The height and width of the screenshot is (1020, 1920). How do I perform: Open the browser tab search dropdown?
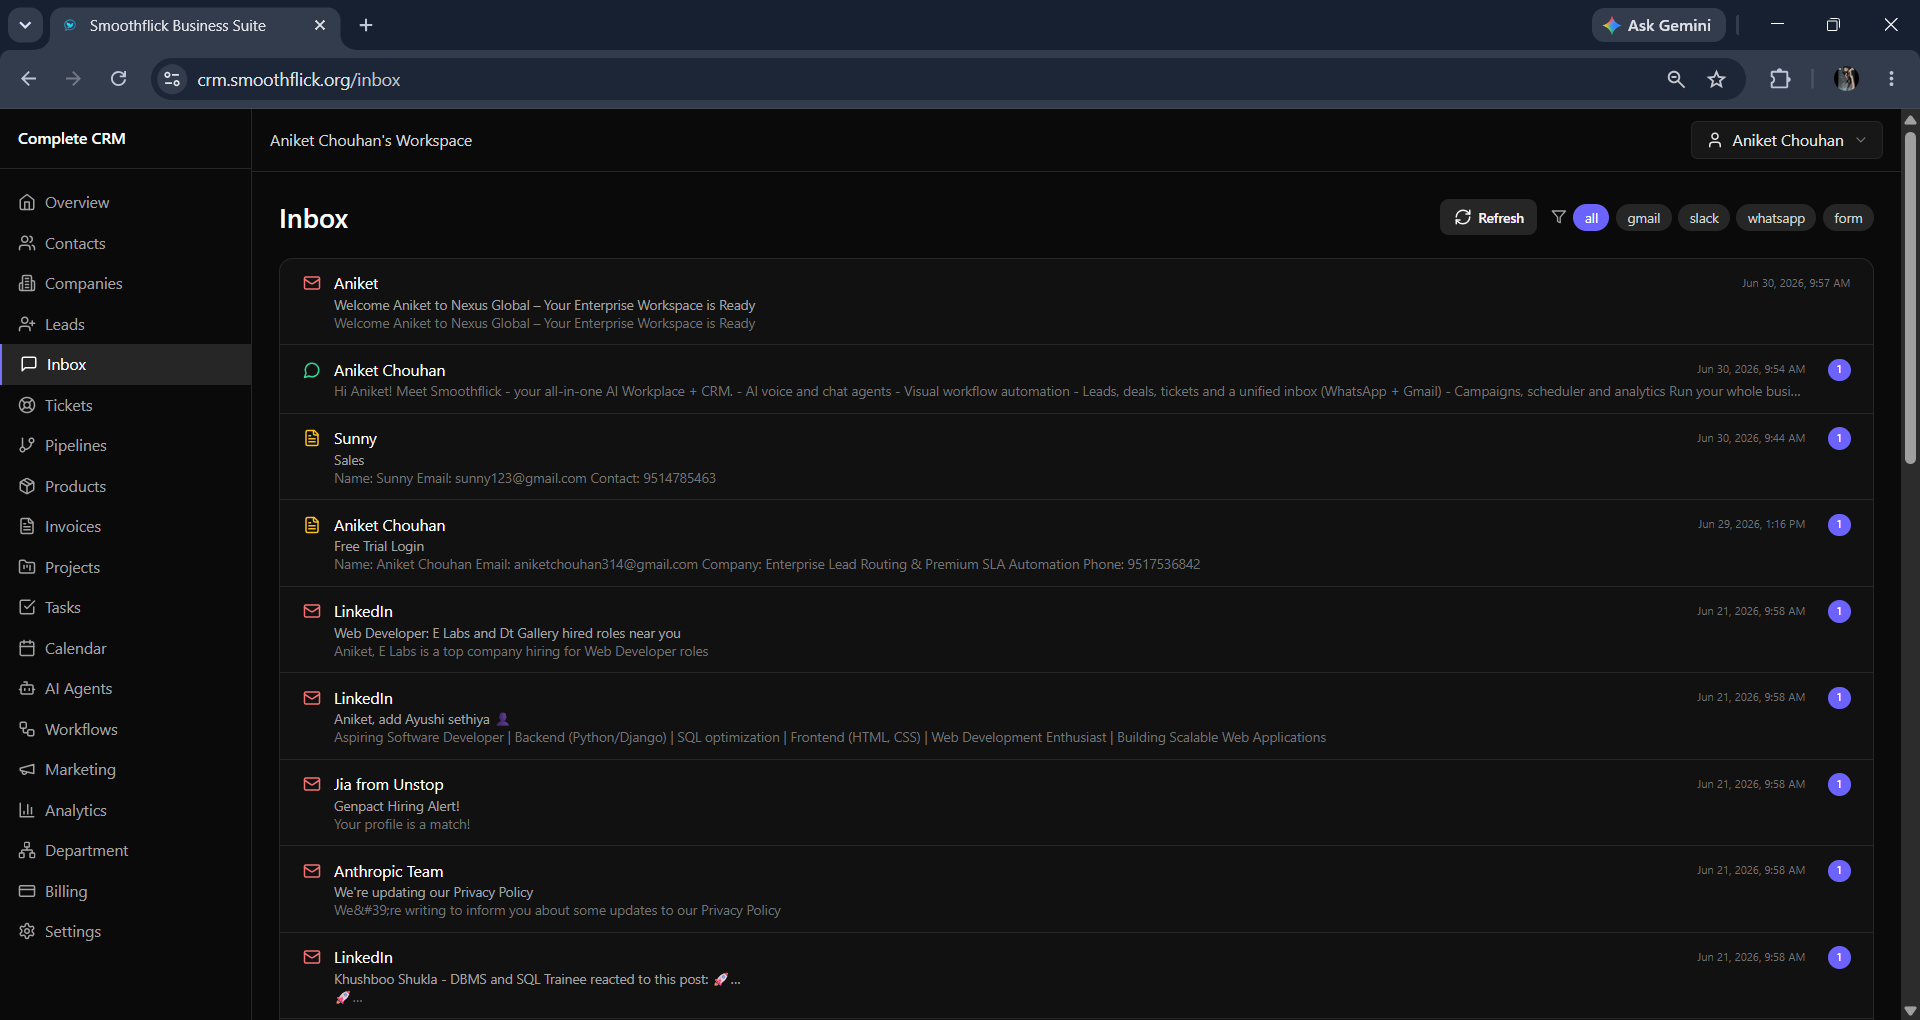click(x=25, y=25)
